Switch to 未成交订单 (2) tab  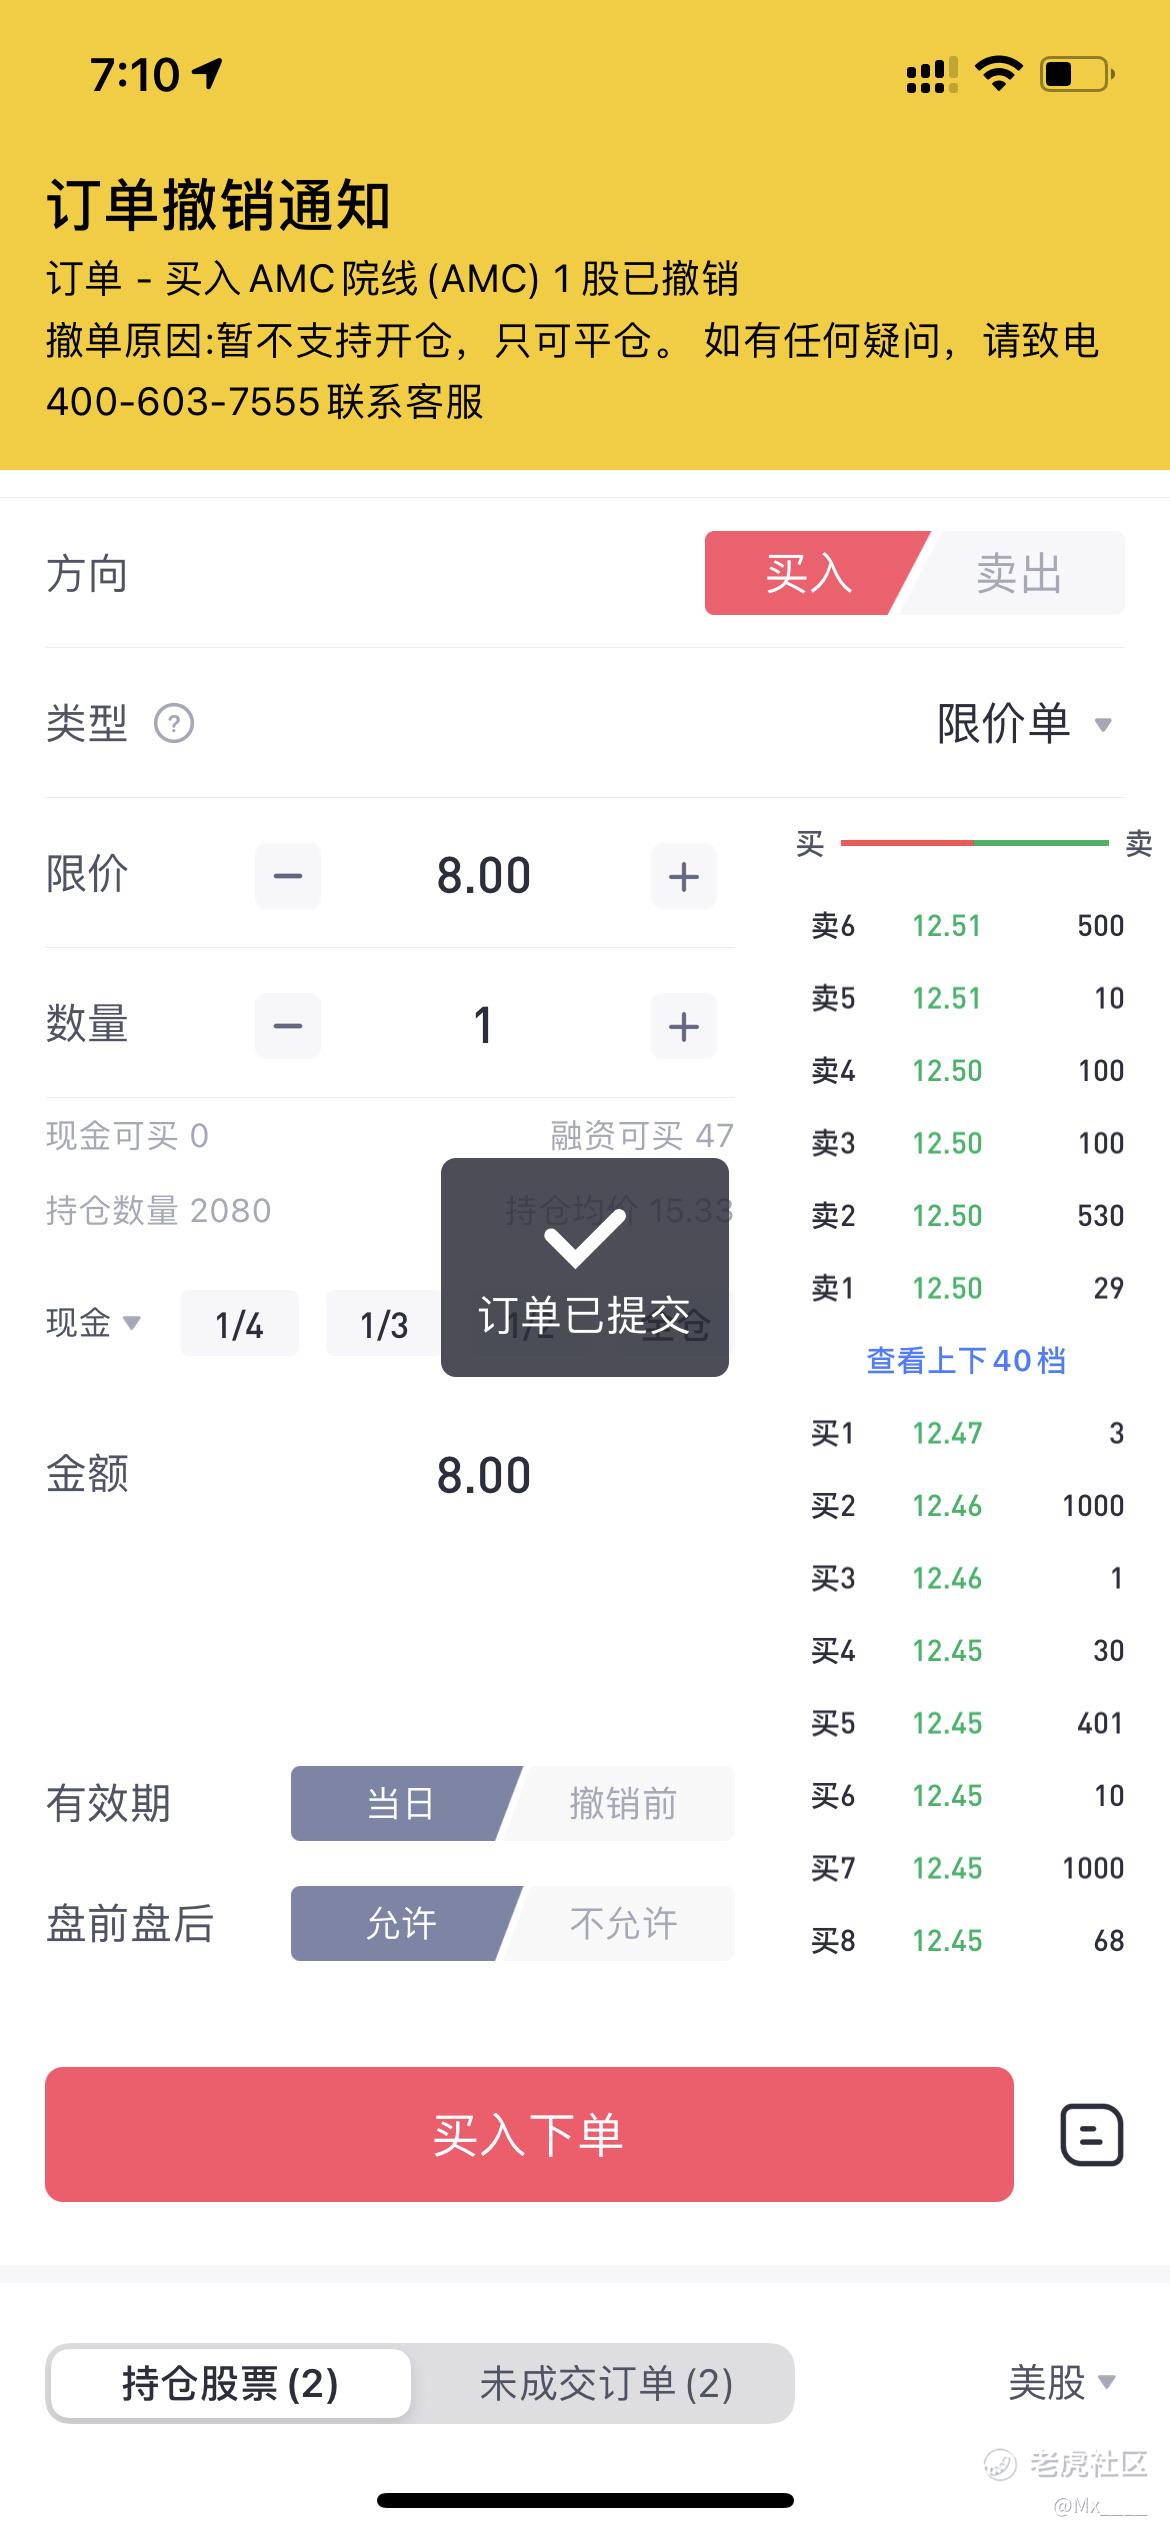click(606, 2384)
